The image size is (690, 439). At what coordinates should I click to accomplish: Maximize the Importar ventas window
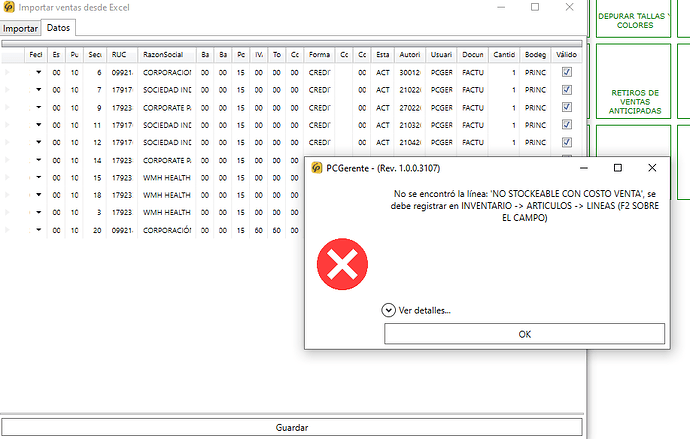tap(536, 8)
